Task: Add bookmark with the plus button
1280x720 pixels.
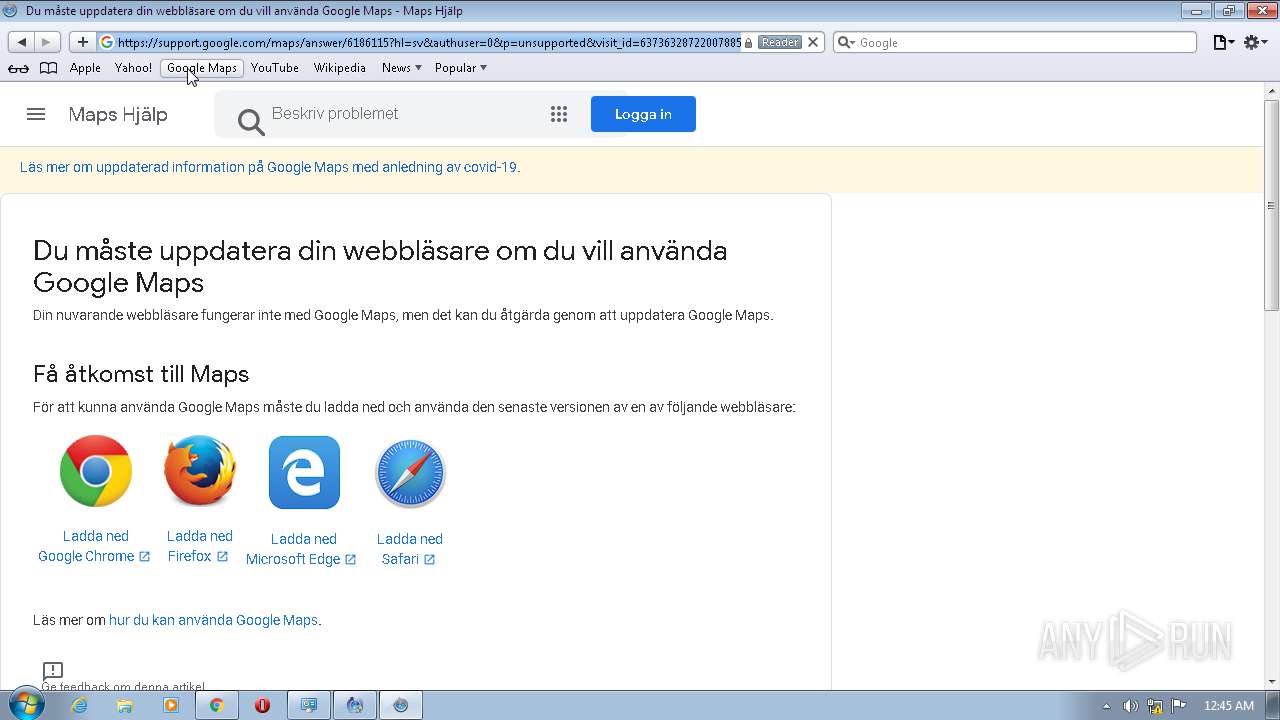Action: (x=82, y=42)
